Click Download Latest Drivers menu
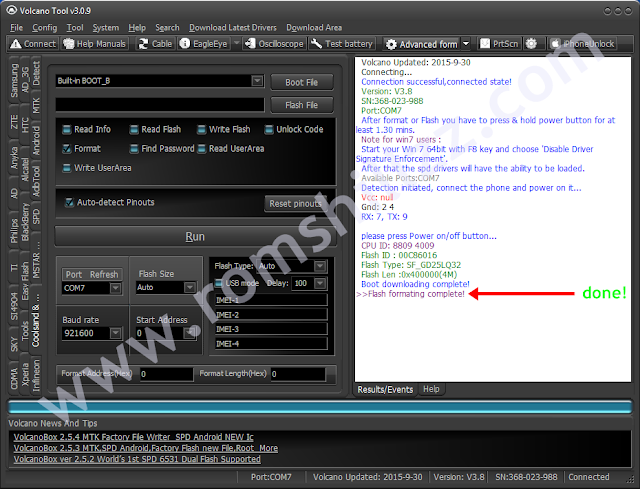 [x=233, y=27]
